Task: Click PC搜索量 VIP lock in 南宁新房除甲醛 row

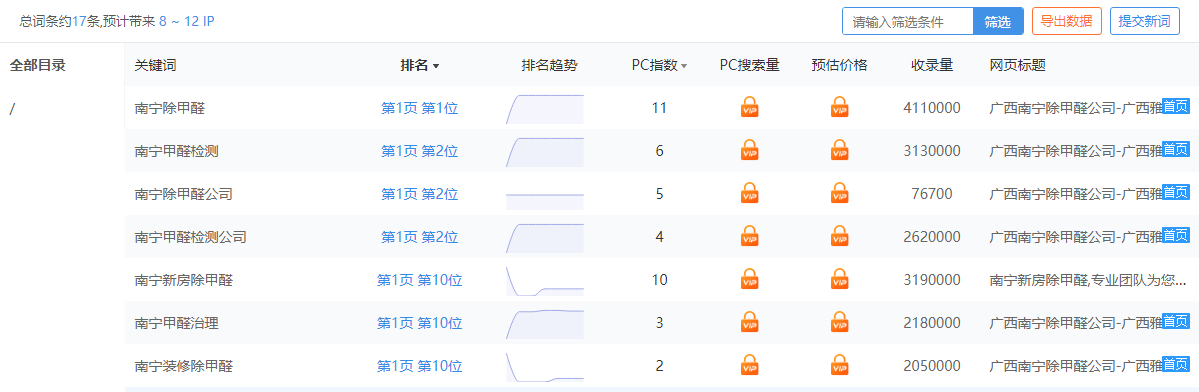Action: point(749,279)
